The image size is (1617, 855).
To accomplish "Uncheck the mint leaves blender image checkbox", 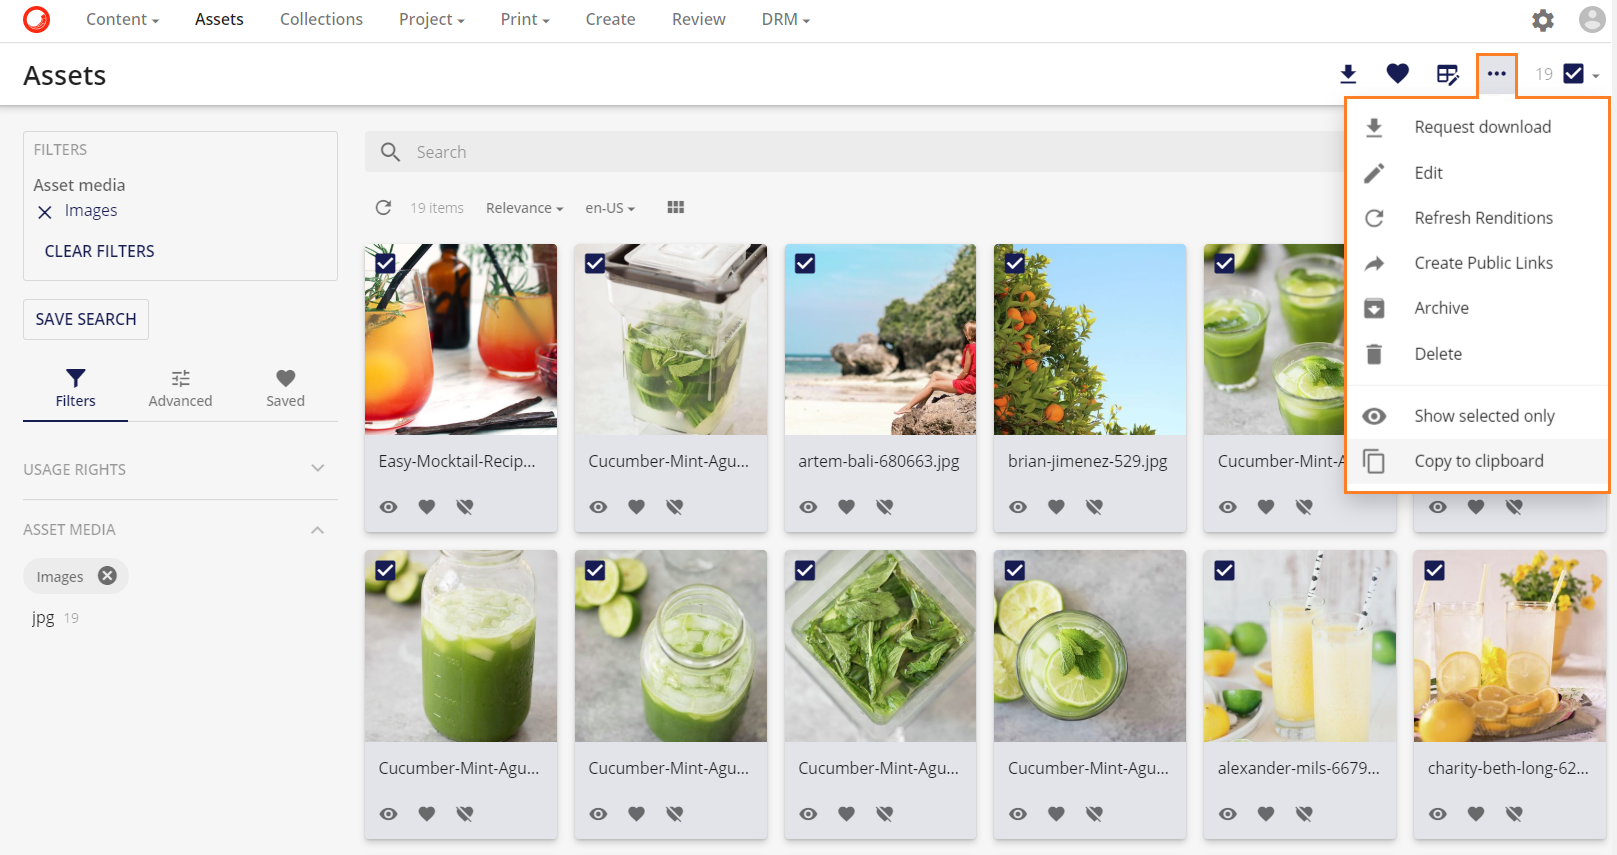I will [x=805, y=570].
